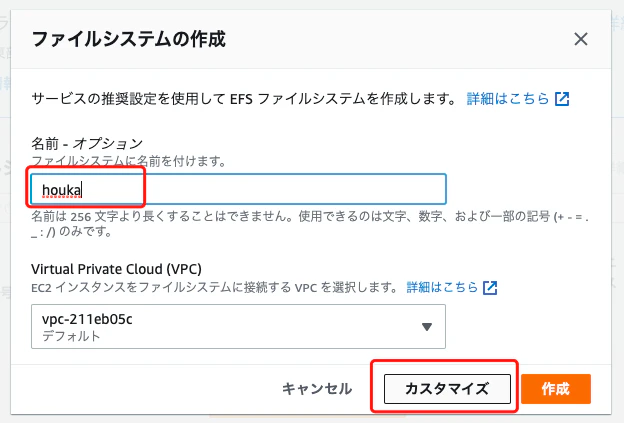Place cursor on the typed houka text
The image size is (624, 423).
tap(61, 190)
